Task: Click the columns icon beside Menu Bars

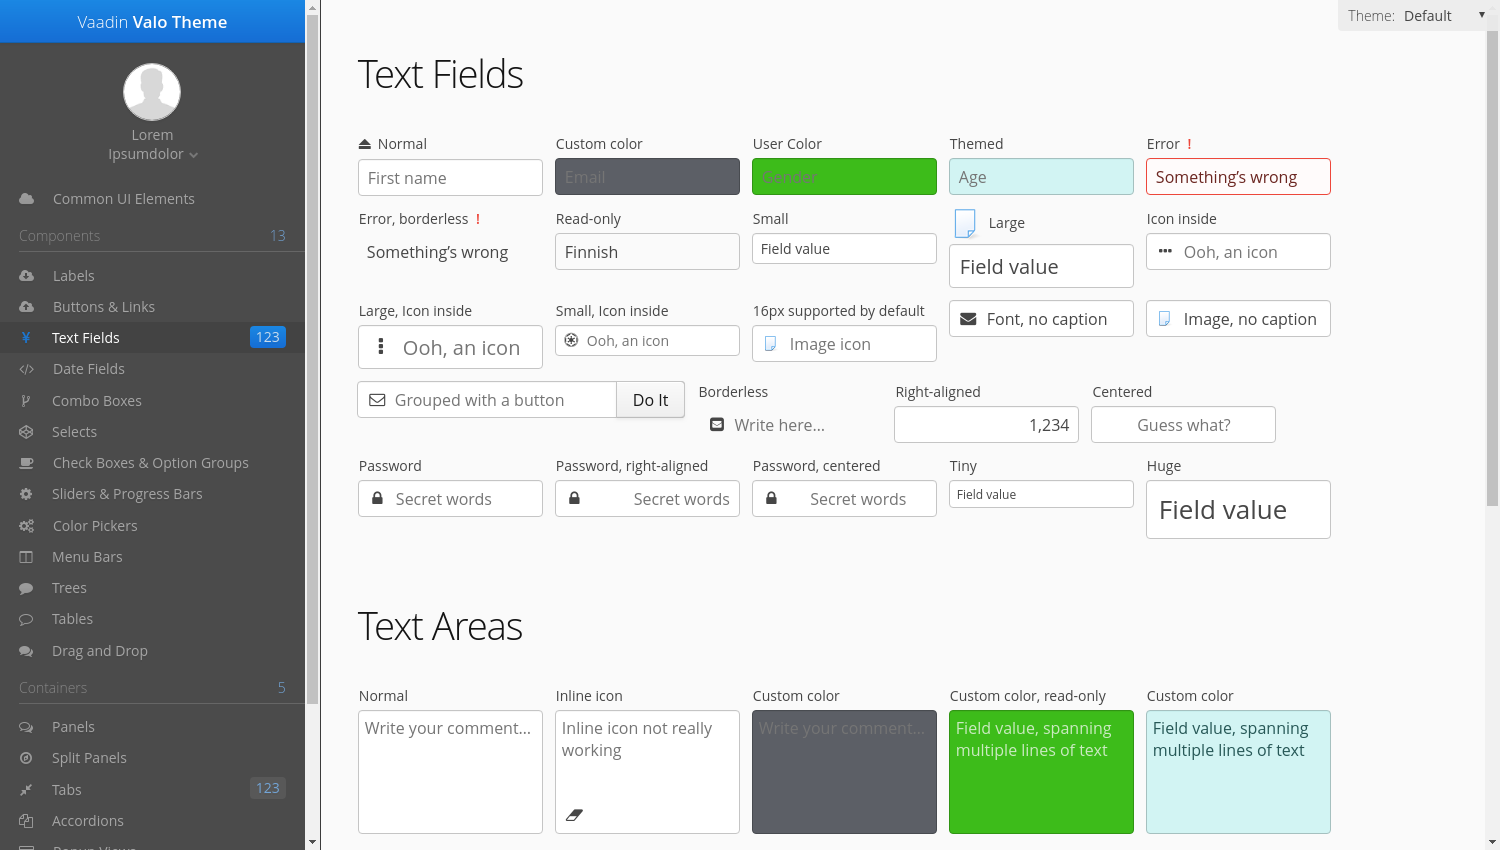Action: point(26,557)
